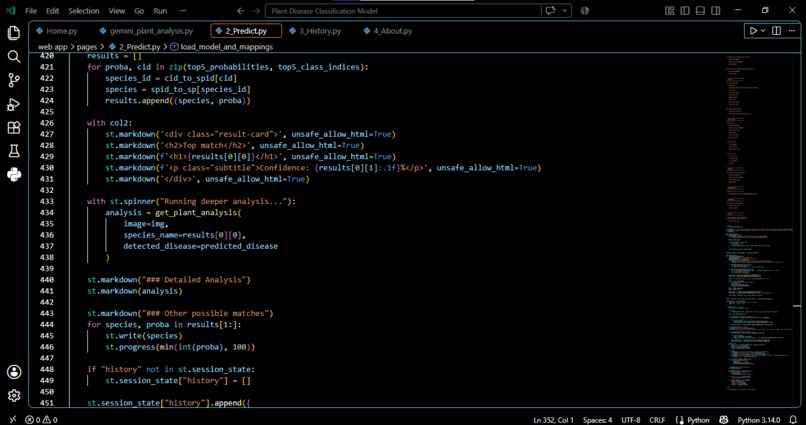Go to line via Ln 352, Col 1

click(x=554, y=420)
